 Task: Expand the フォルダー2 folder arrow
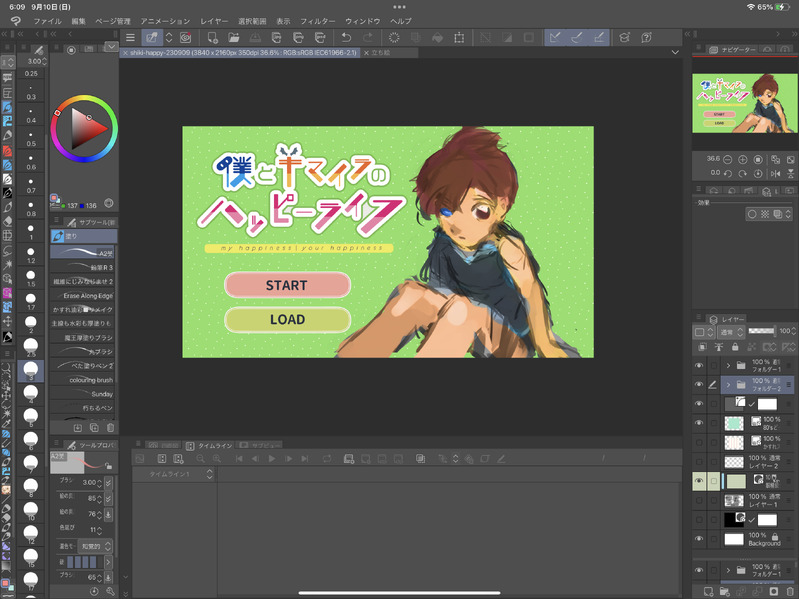pos(729,385)
